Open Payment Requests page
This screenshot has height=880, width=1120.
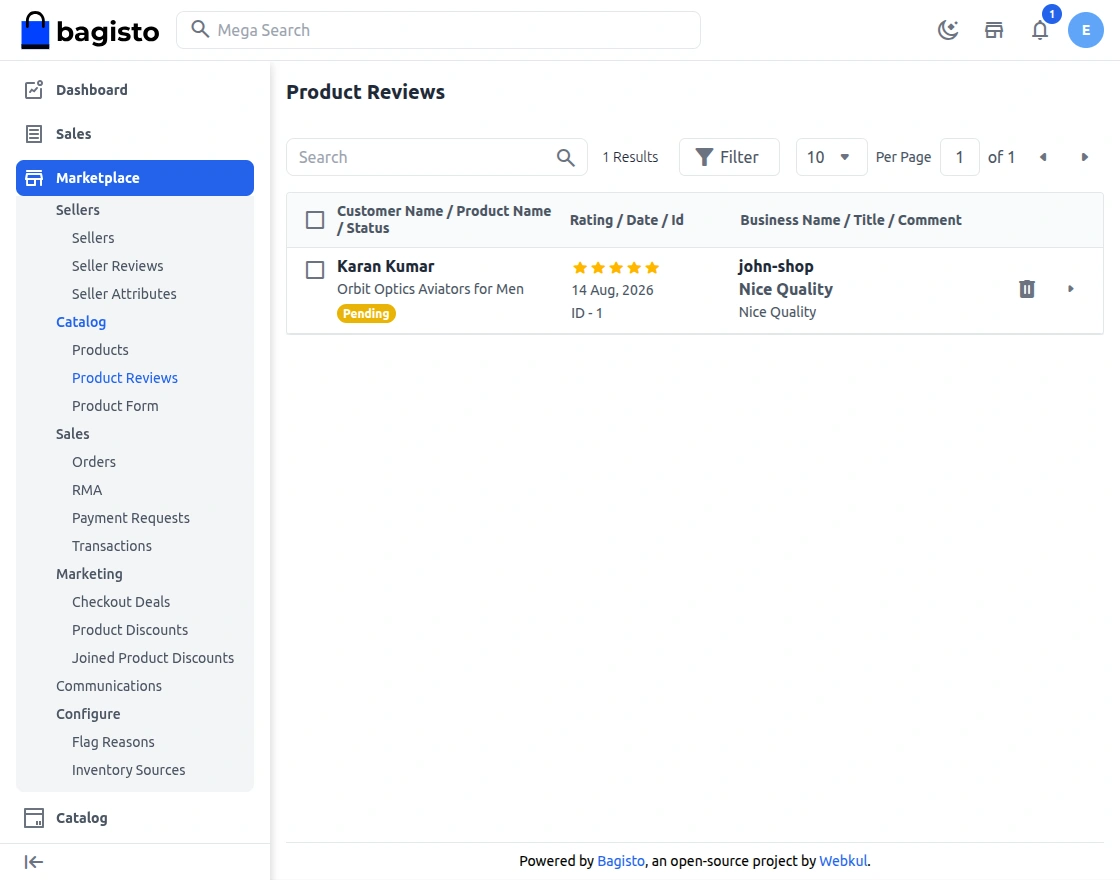pos(131,518)
